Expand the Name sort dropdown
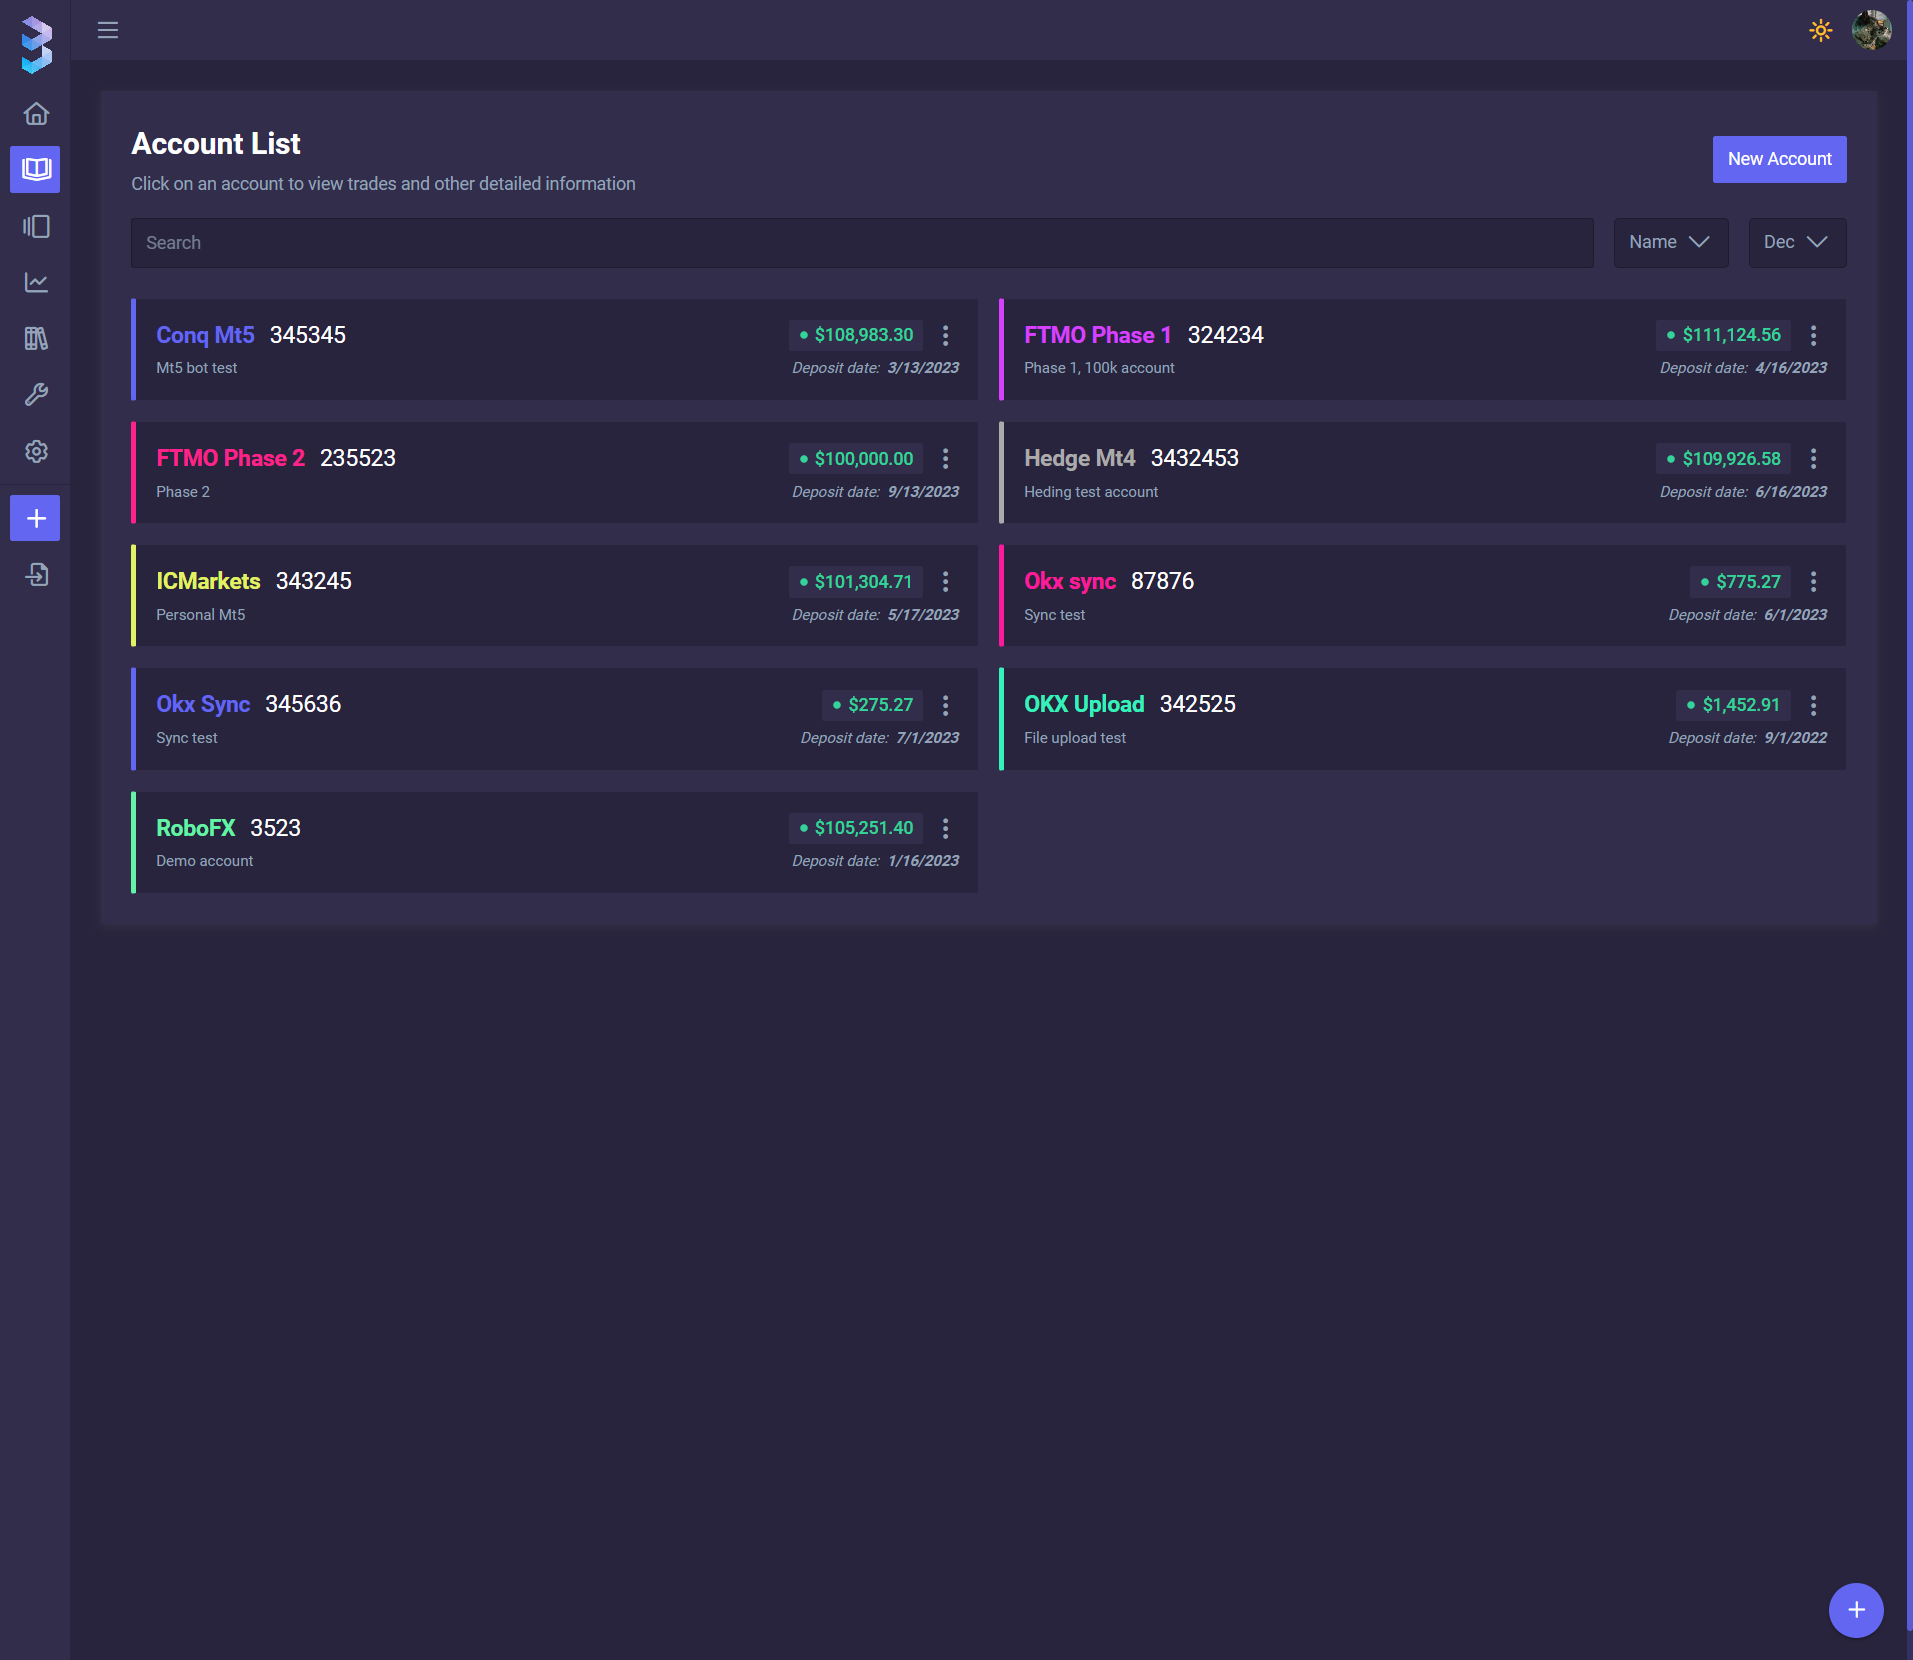 (1670, 243)
